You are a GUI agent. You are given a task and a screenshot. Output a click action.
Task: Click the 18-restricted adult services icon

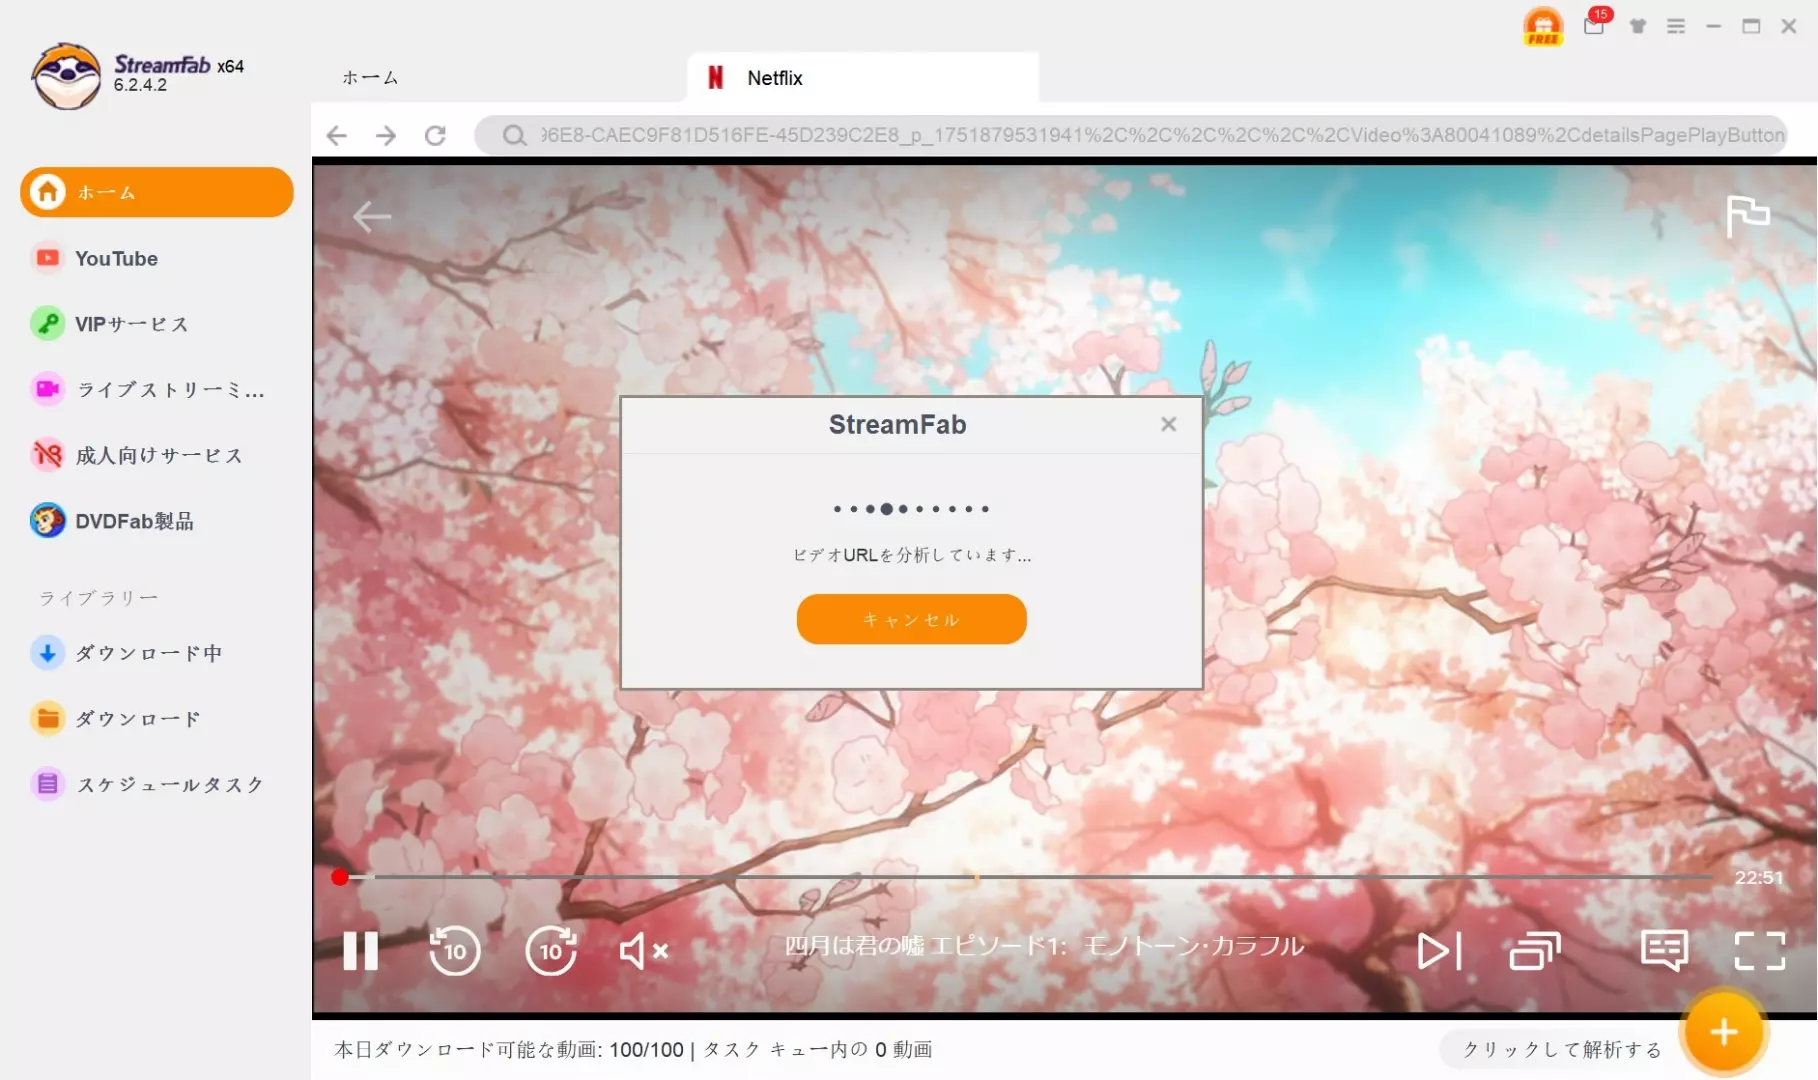point(47,455)
